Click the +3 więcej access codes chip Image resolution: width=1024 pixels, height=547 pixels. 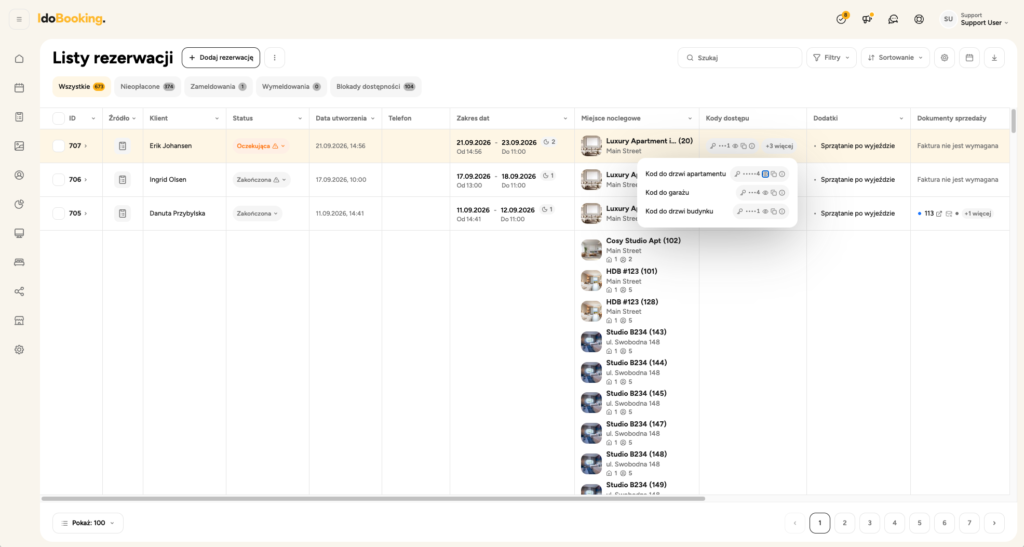779,146
